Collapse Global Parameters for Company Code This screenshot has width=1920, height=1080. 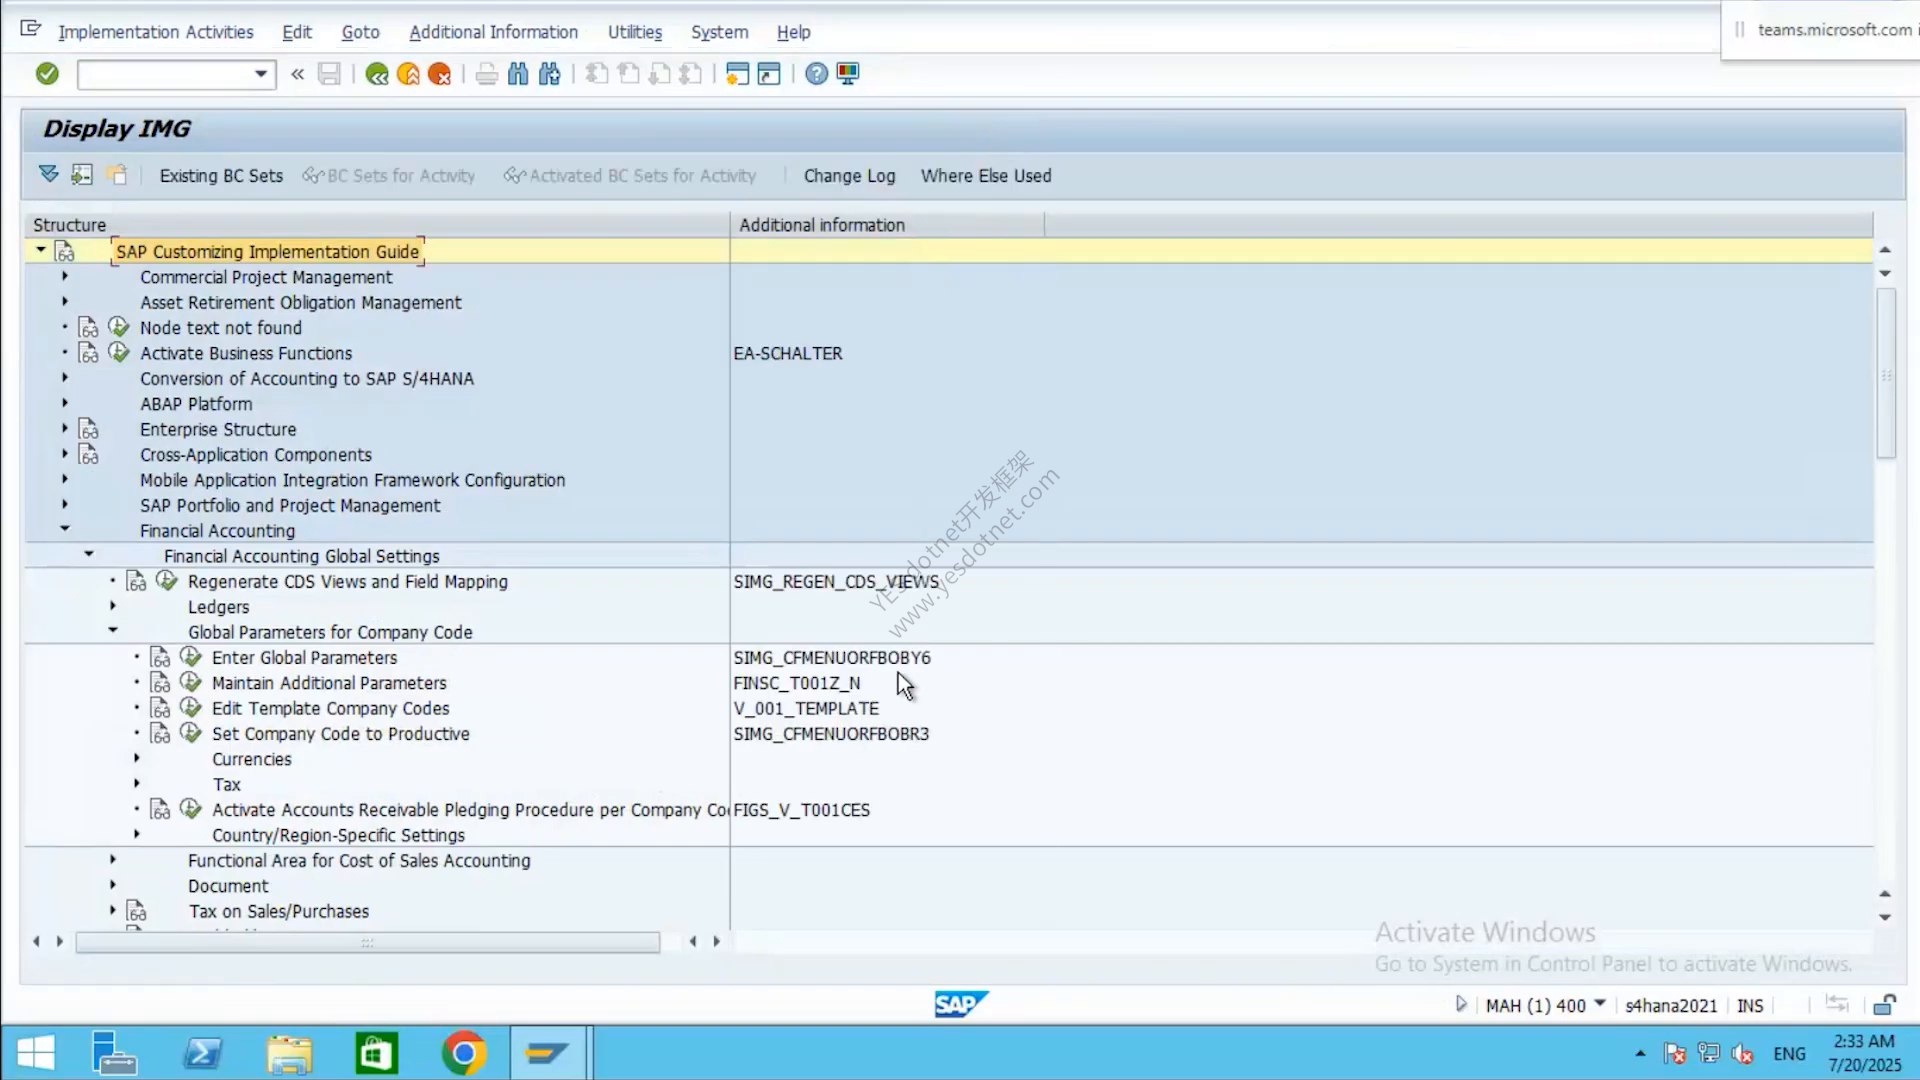(x=113, y=630)
